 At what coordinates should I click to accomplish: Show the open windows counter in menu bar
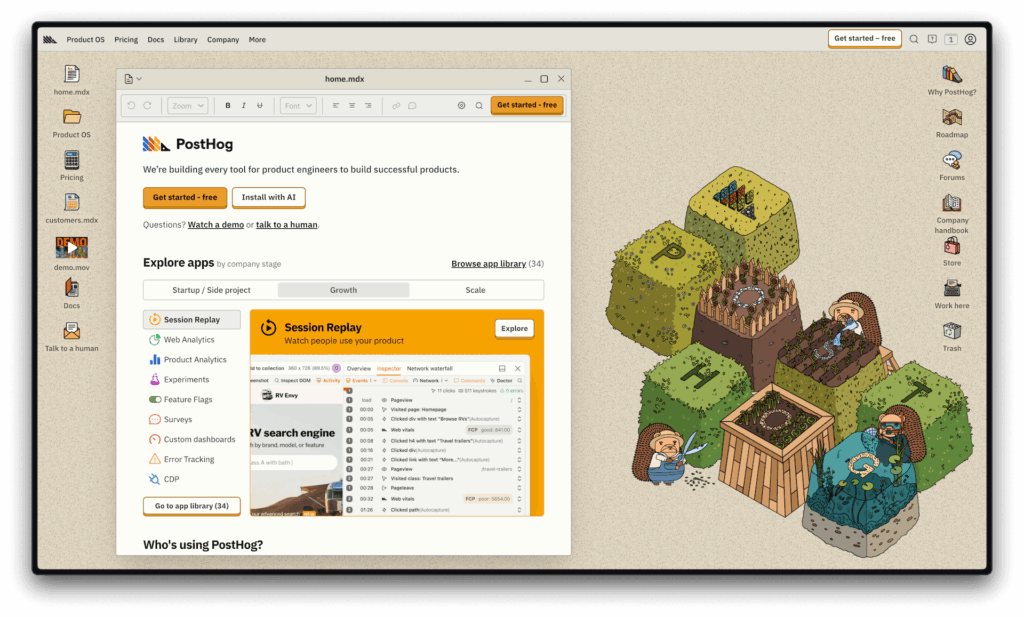click(x=951, y=39)
